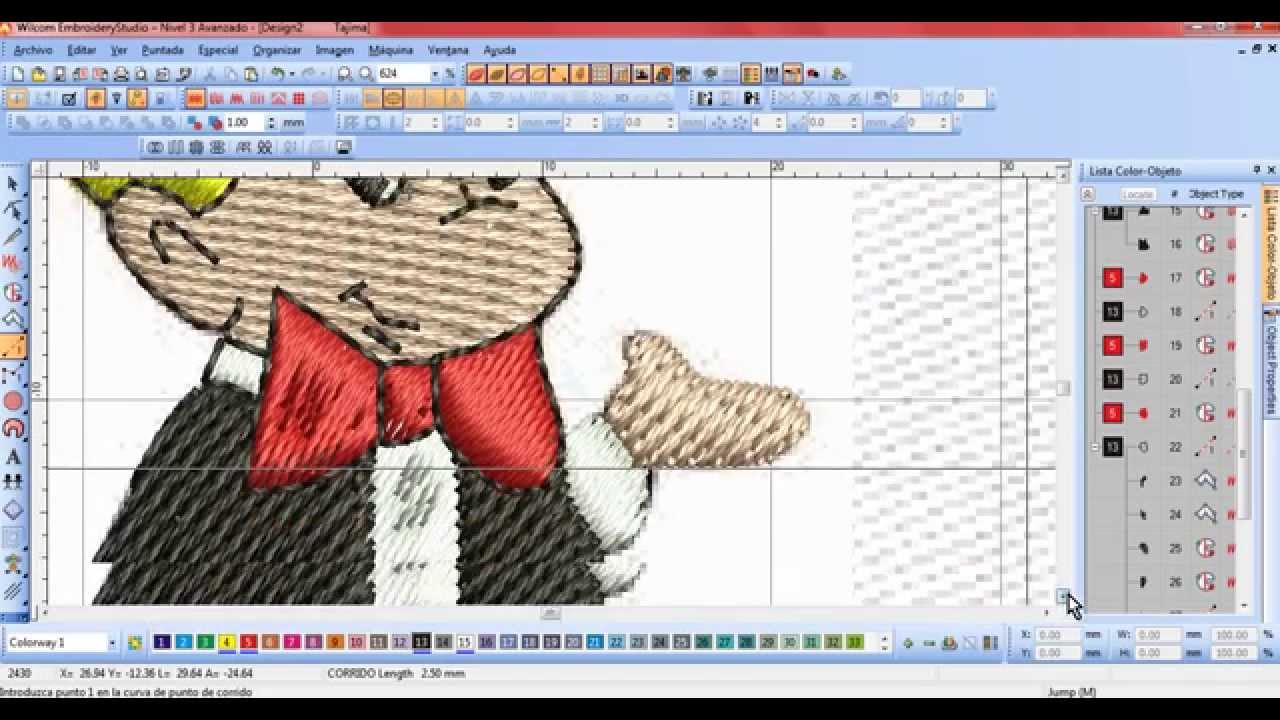Click the red satin stitch type icon
This screenshot has height=720, width=1280.
pyautogui.click(x=195, y=98)
